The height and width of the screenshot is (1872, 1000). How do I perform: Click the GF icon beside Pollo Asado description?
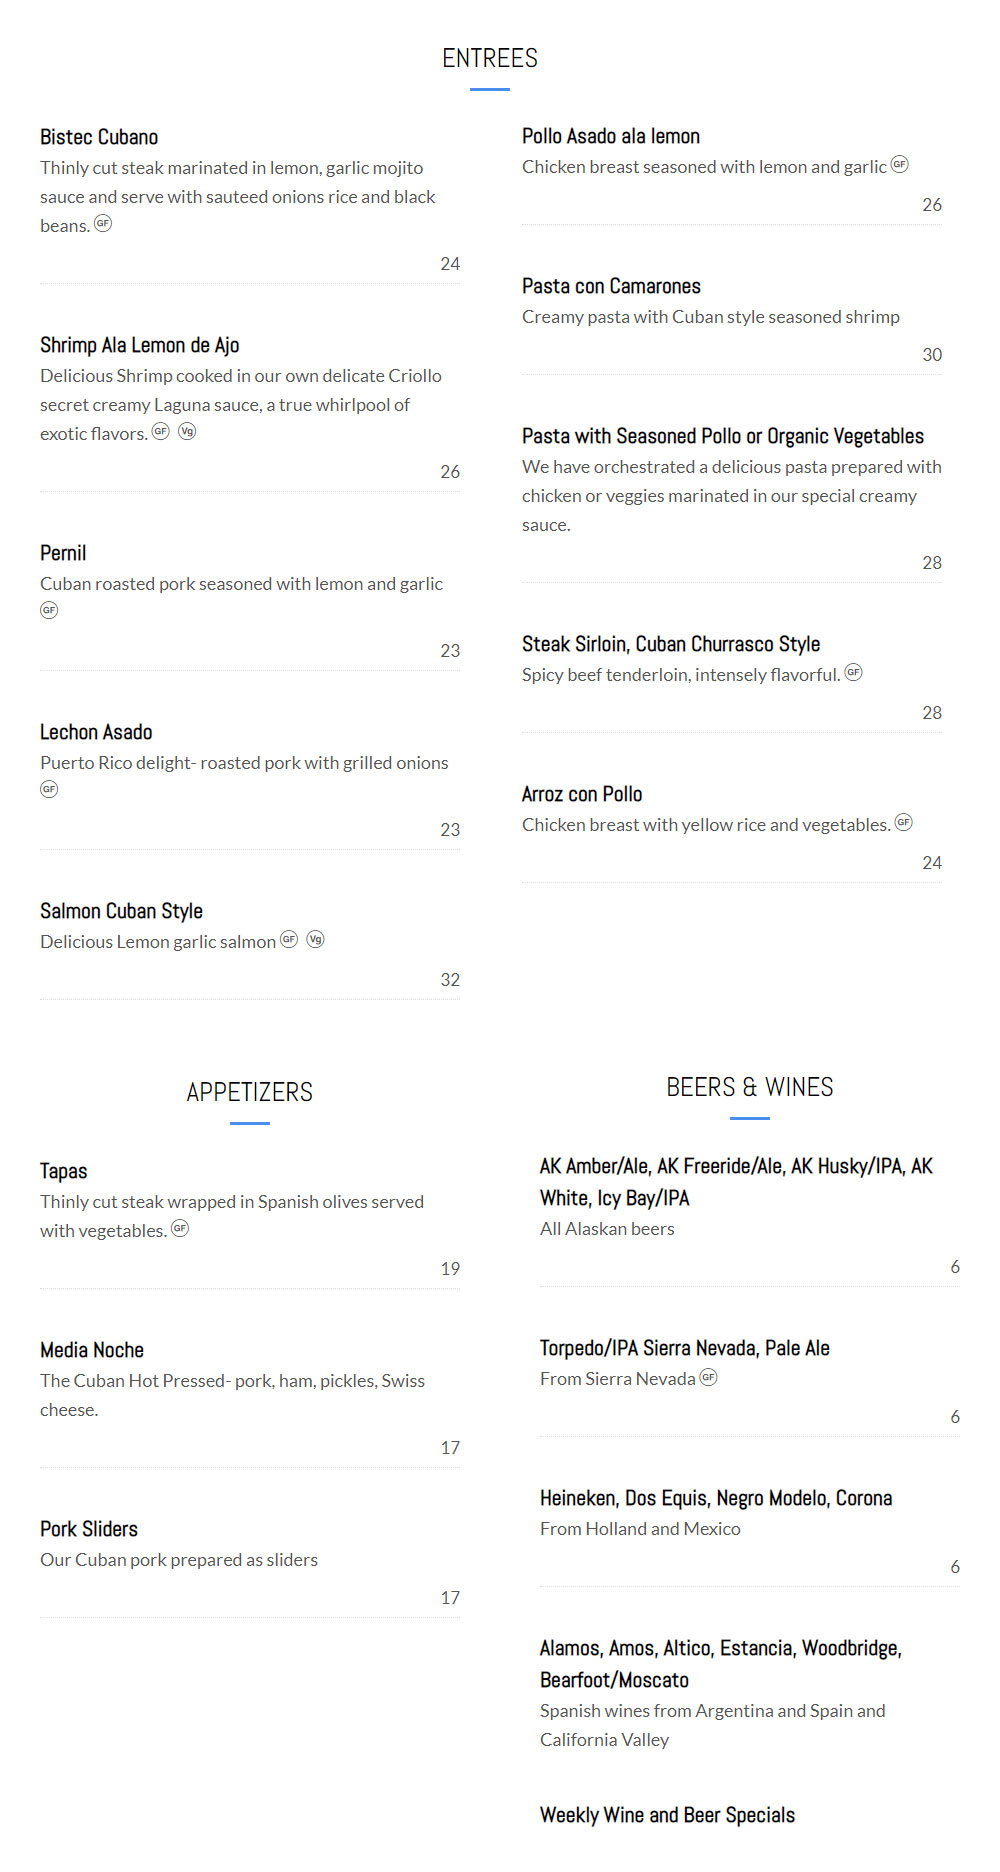900,164
